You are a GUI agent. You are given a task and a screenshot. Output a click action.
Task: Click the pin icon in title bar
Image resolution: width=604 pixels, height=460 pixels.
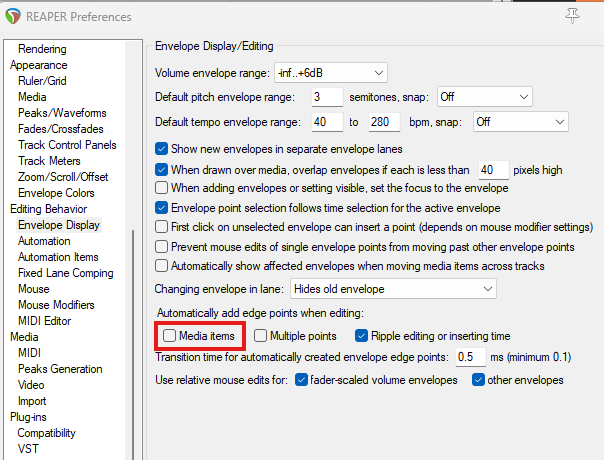click(x=572, y=16)
